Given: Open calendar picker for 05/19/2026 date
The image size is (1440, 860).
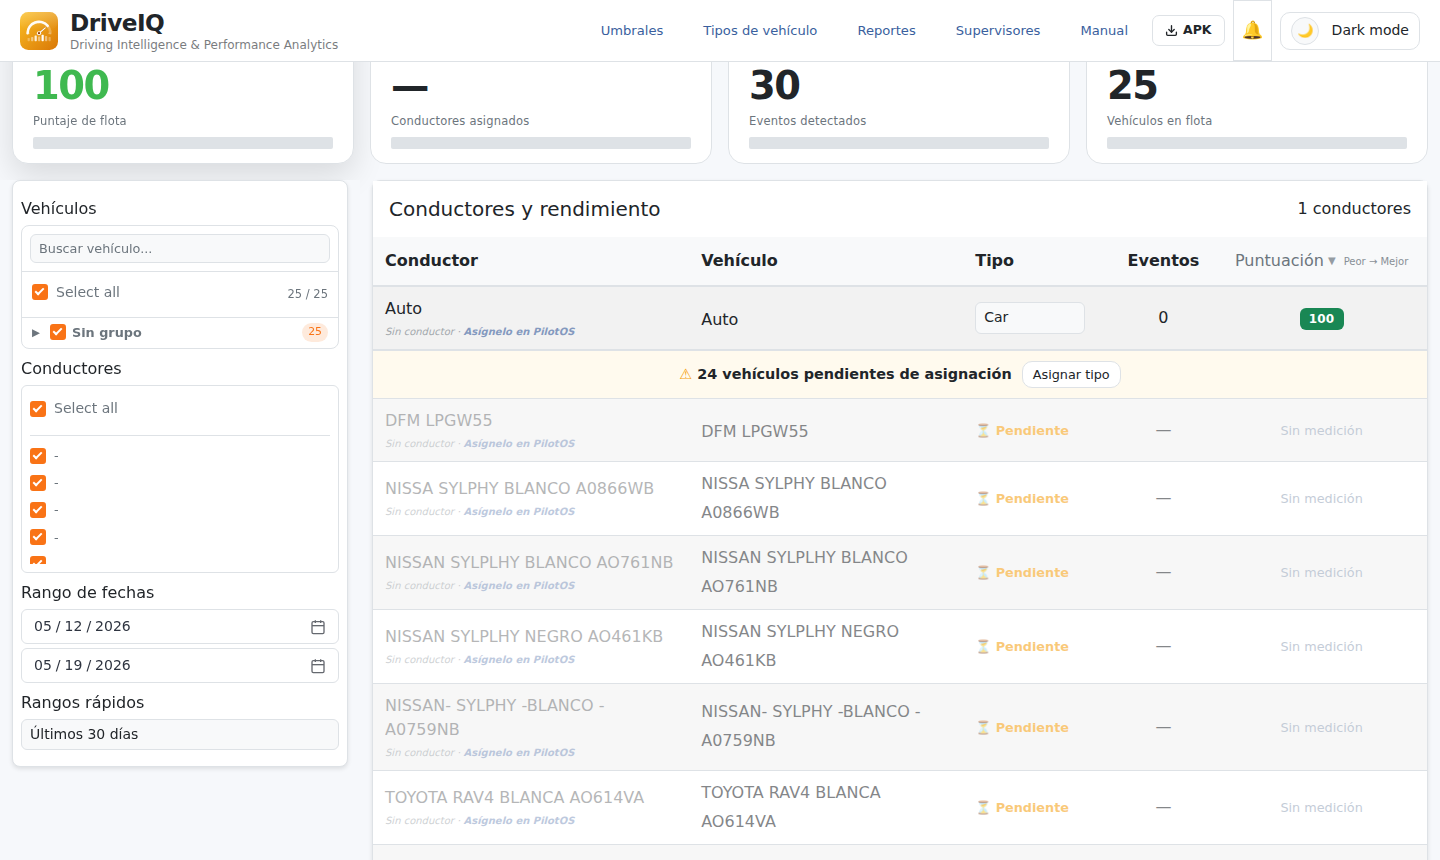Looking at the screenshot, I should [x=318, y=666].
